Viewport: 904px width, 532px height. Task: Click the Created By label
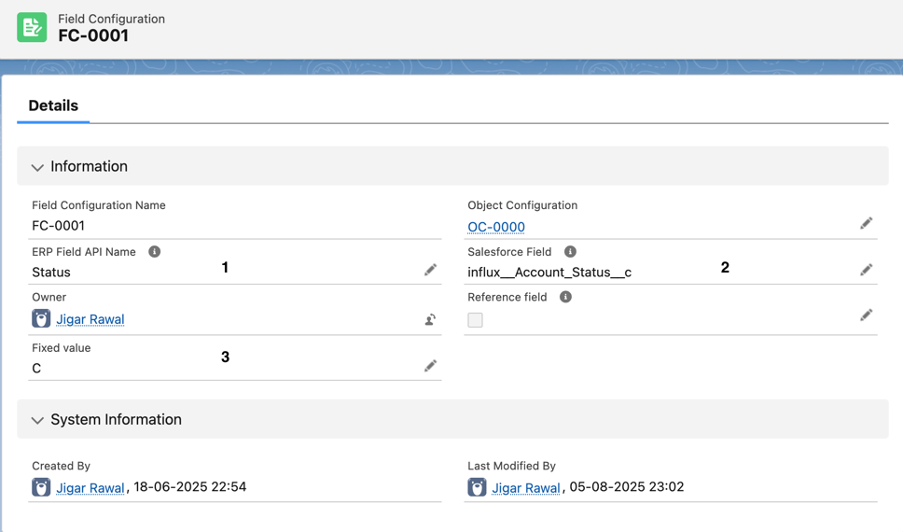click(x=61, y=466)
